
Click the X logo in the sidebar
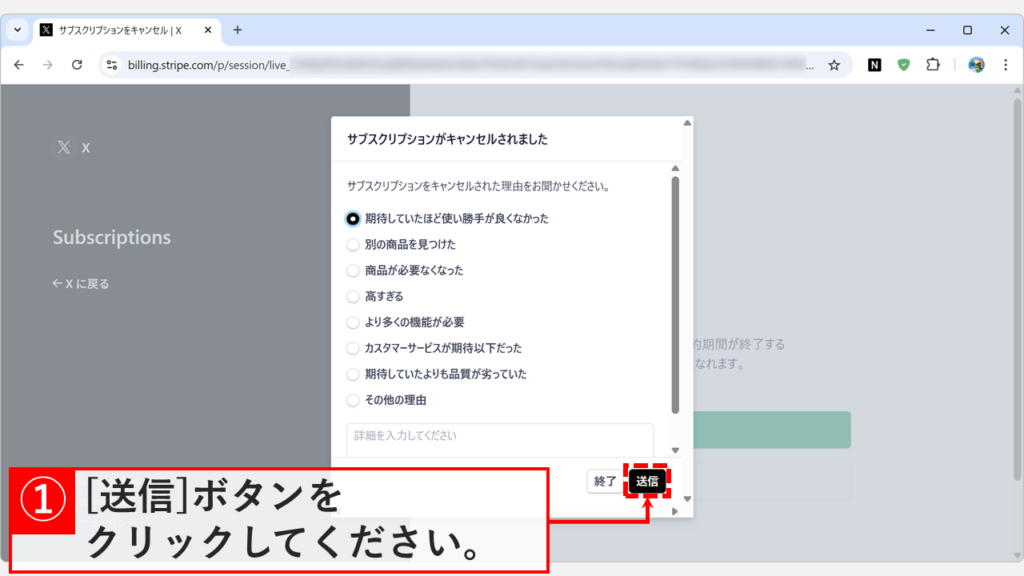63,146
